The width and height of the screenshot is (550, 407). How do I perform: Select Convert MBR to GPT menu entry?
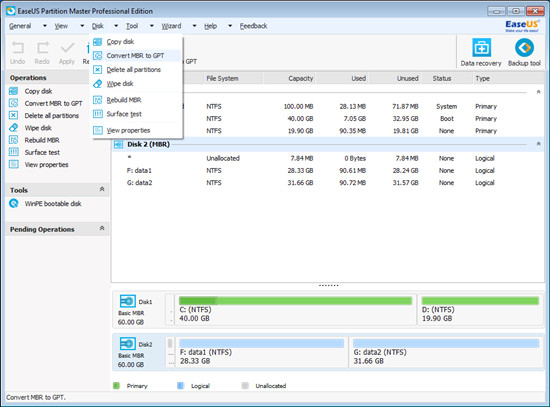(137, 55)
